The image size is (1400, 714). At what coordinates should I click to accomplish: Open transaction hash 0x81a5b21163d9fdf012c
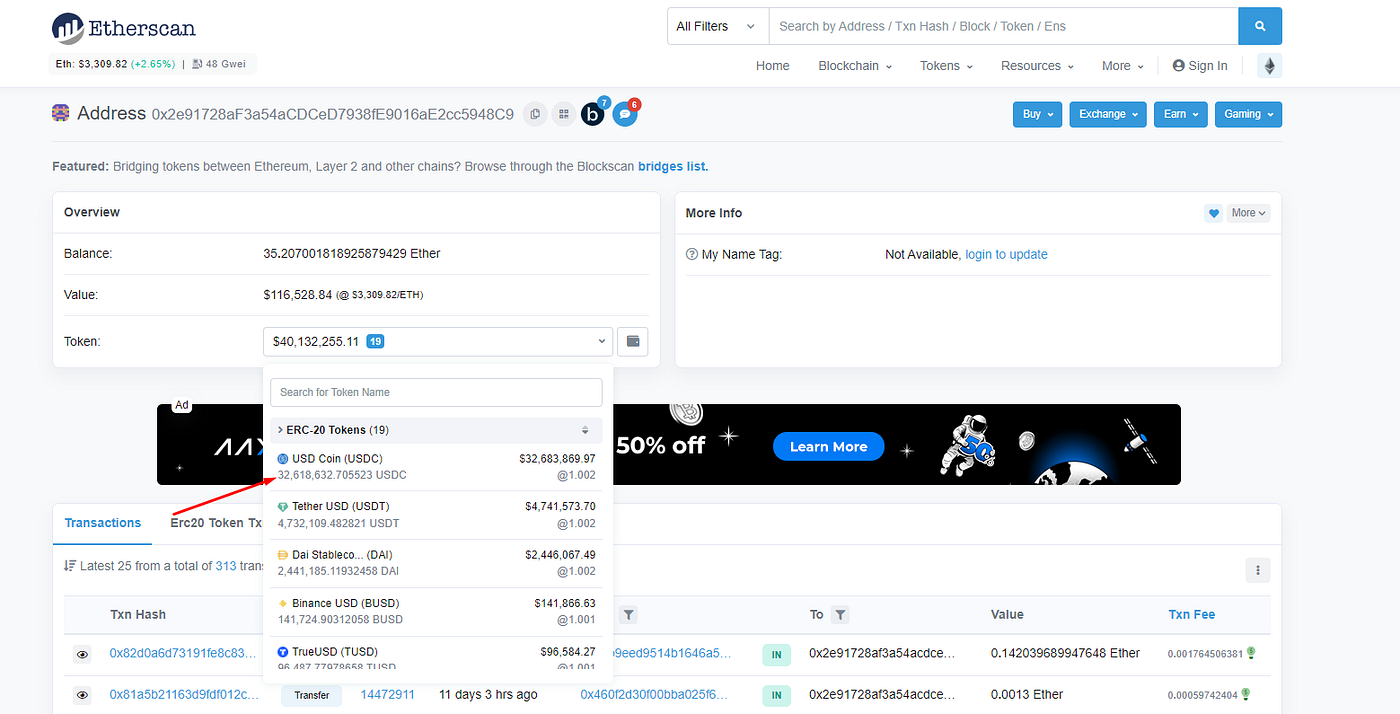click(x=183, y=694)
